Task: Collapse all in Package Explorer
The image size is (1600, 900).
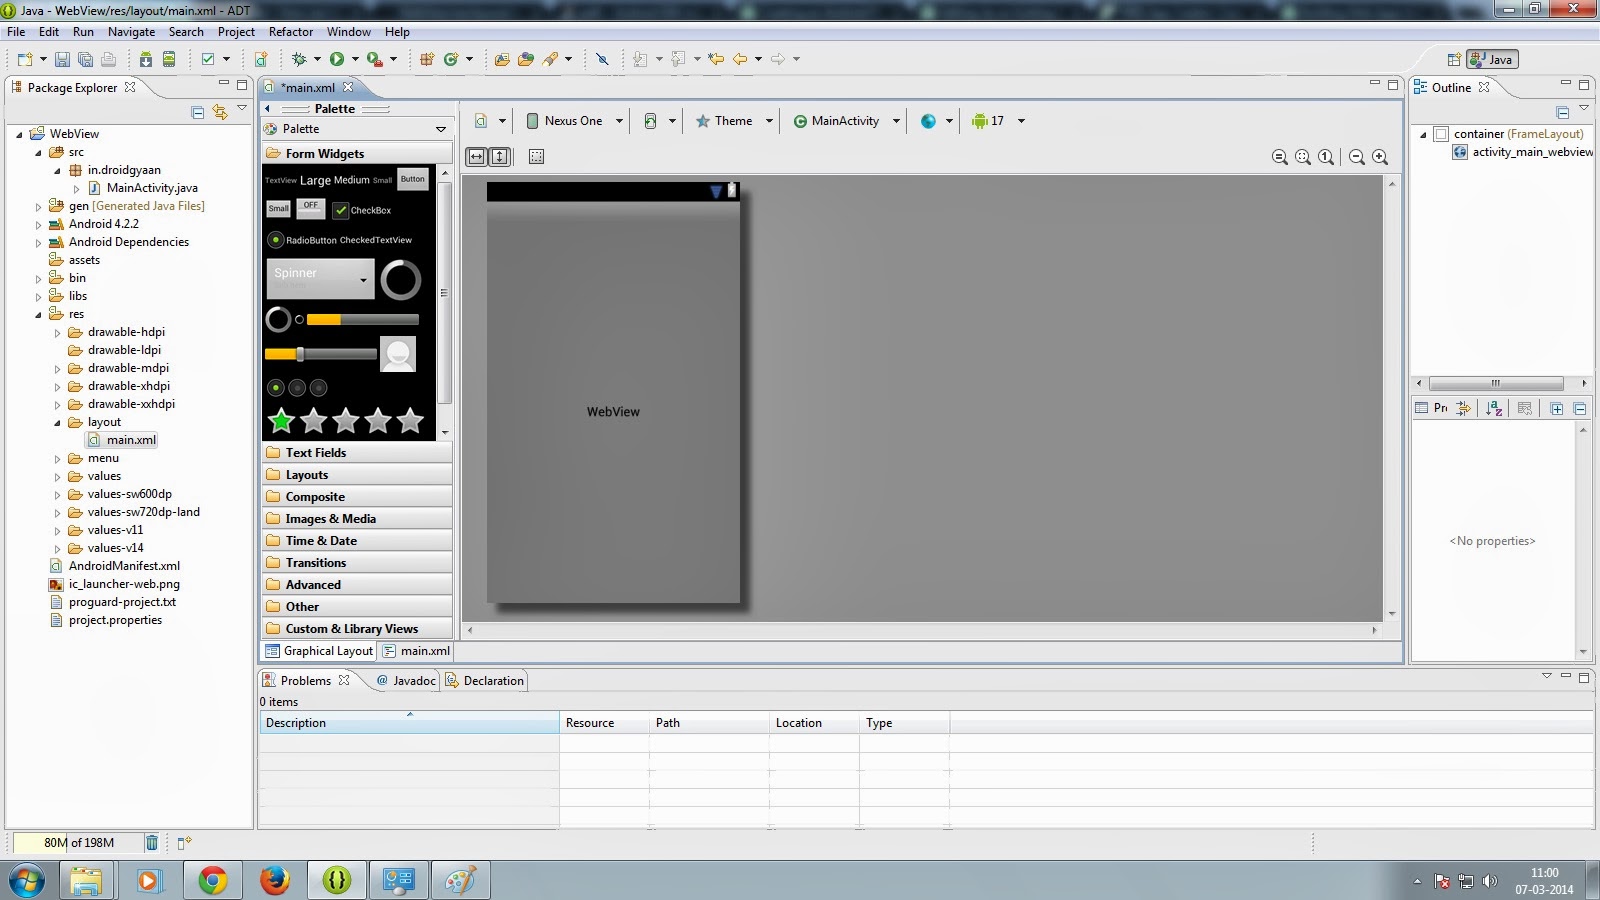Action: (x=198, y=112)
